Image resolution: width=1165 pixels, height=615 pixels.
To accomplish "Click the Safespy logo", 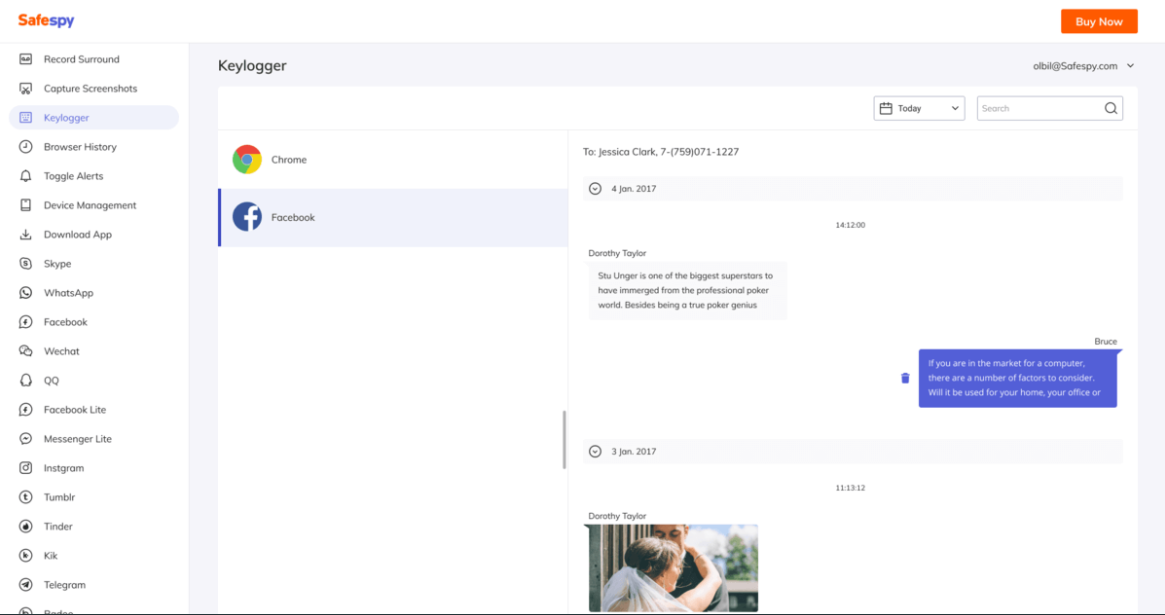I will point(46,21).
